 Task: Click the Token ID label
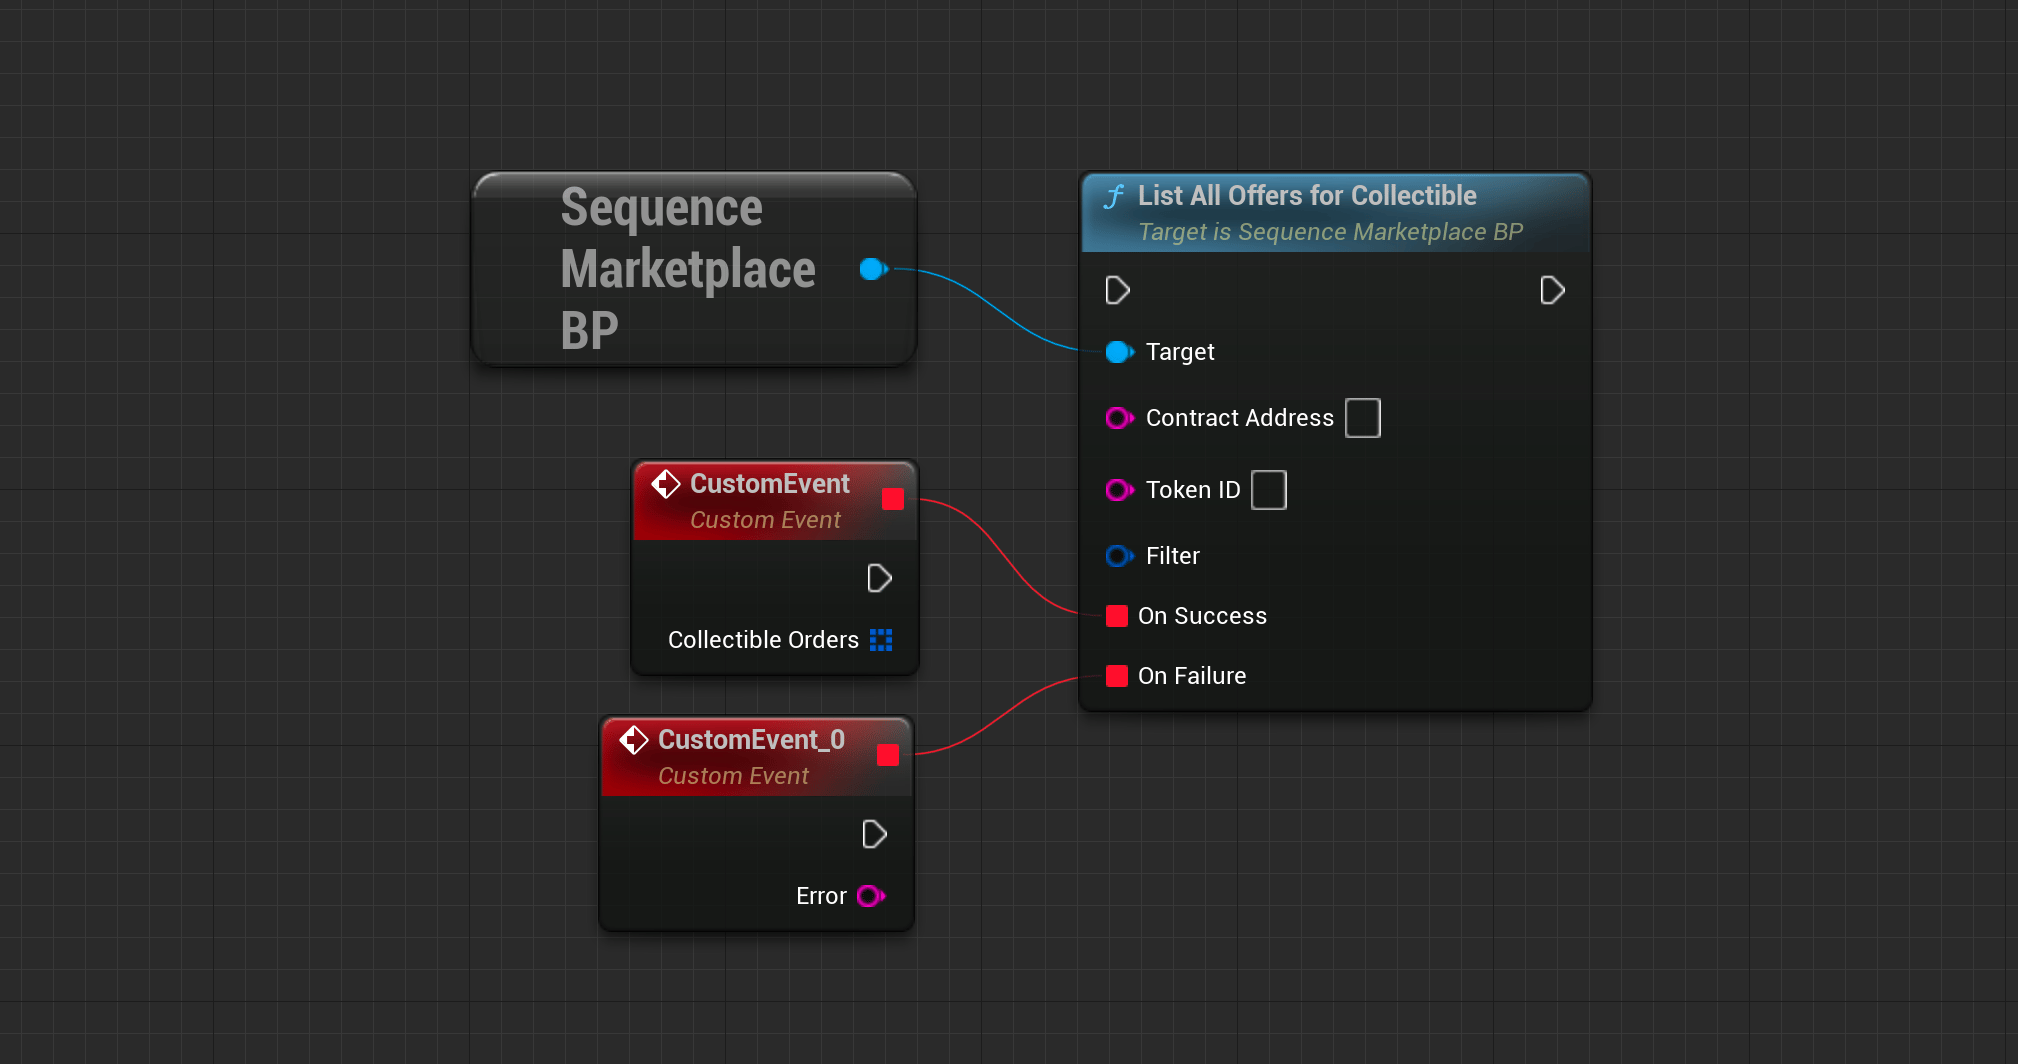1193,490
